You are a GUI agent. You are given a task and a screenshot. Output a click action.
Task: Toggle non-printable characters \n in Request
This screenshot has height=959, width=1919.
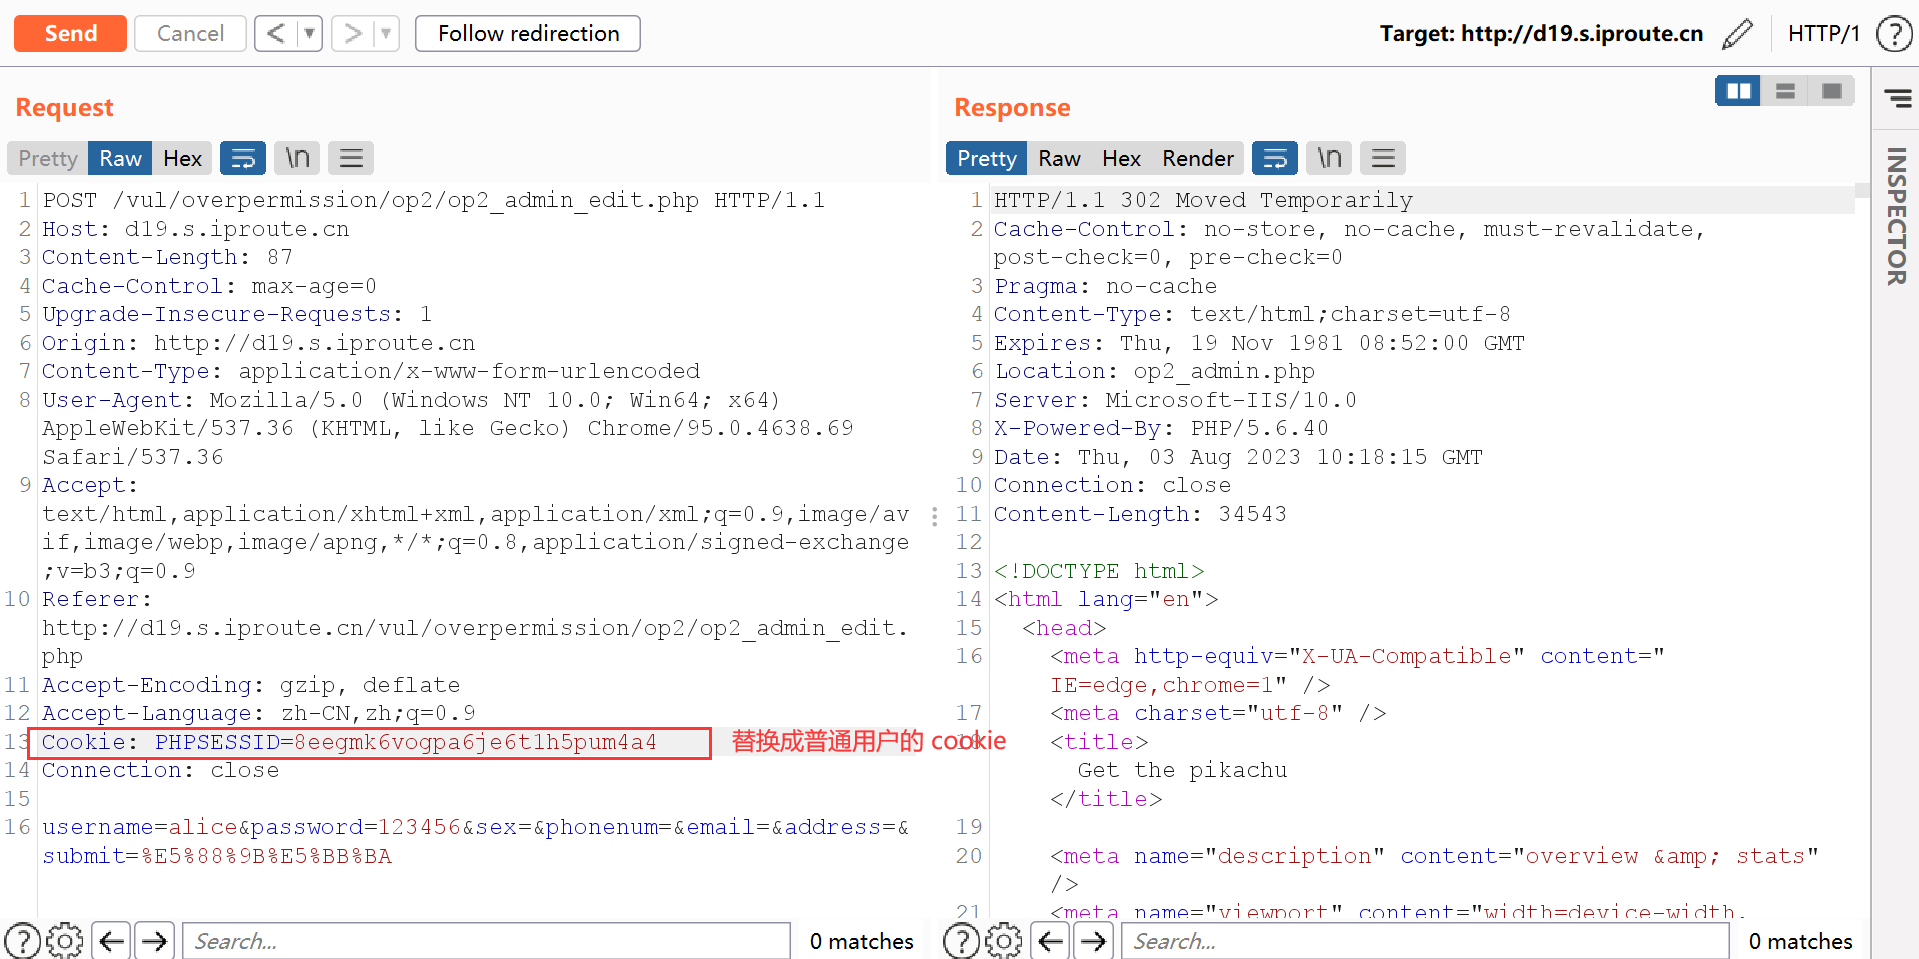pyautogui.click(x=298, y=158)
